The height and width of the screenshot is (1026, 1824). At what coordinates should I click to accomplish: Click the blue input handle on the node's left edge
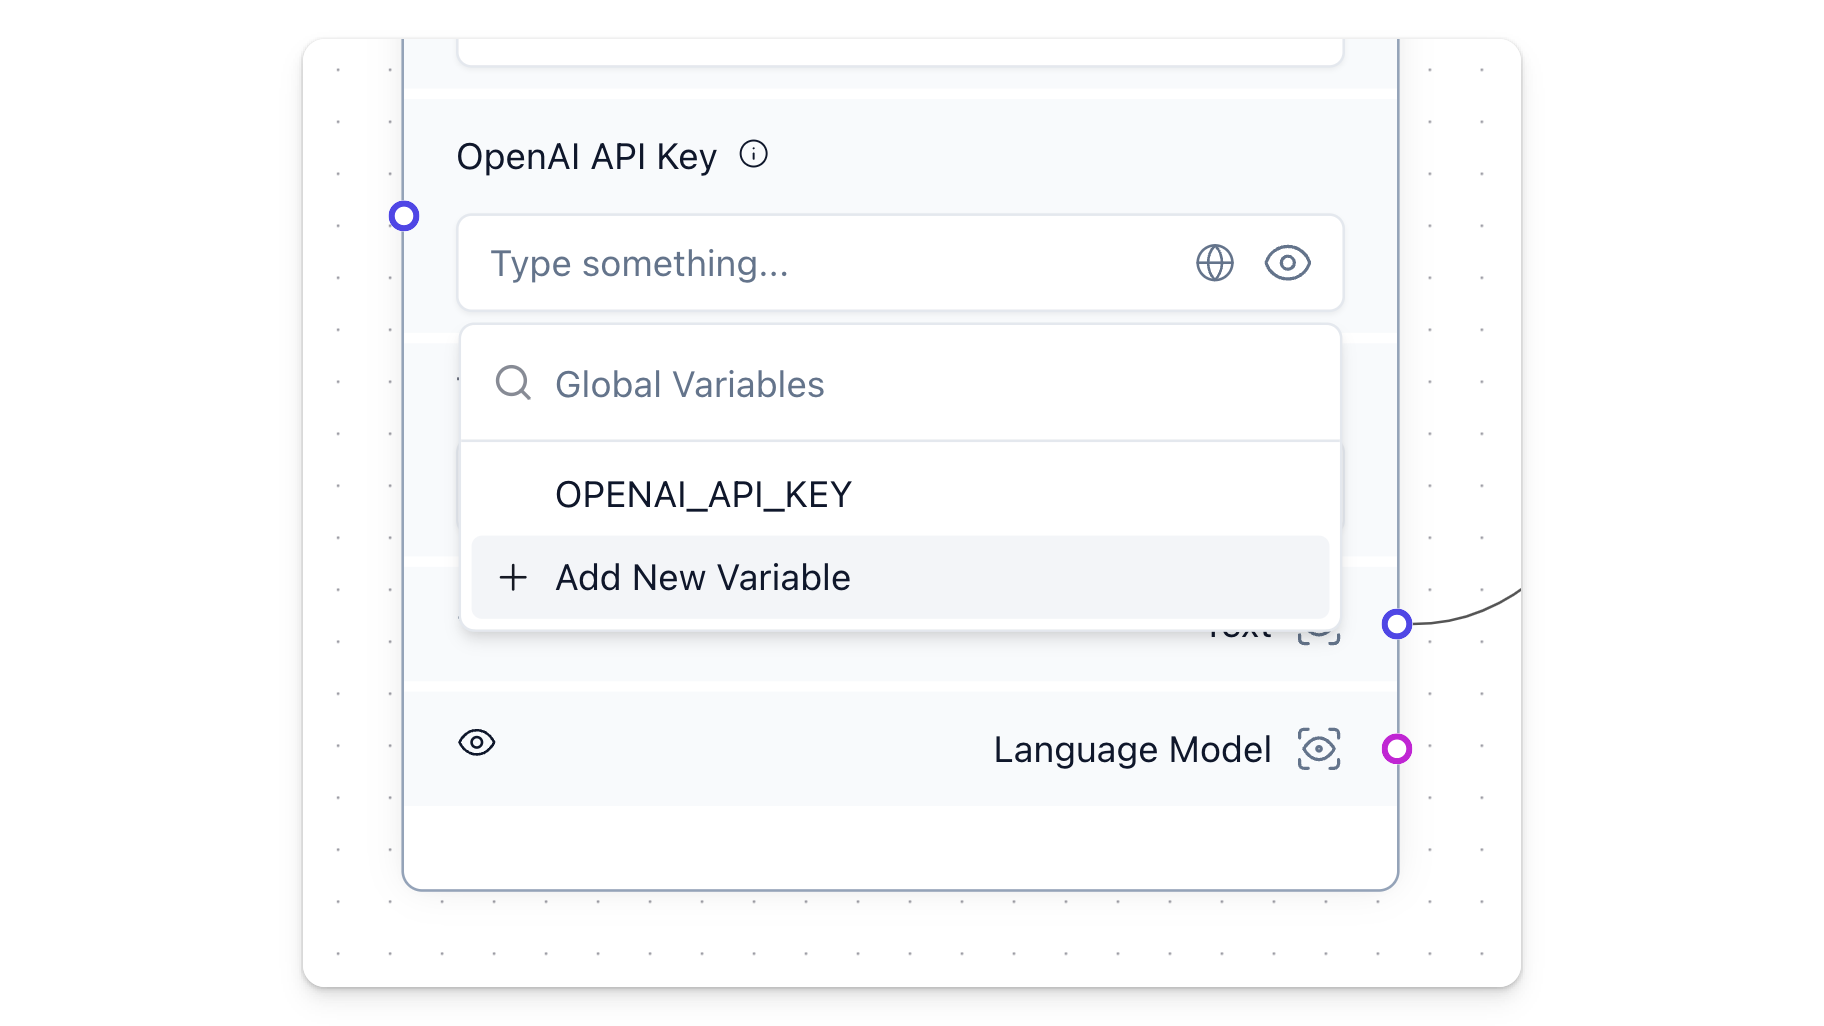pos(404,216)
